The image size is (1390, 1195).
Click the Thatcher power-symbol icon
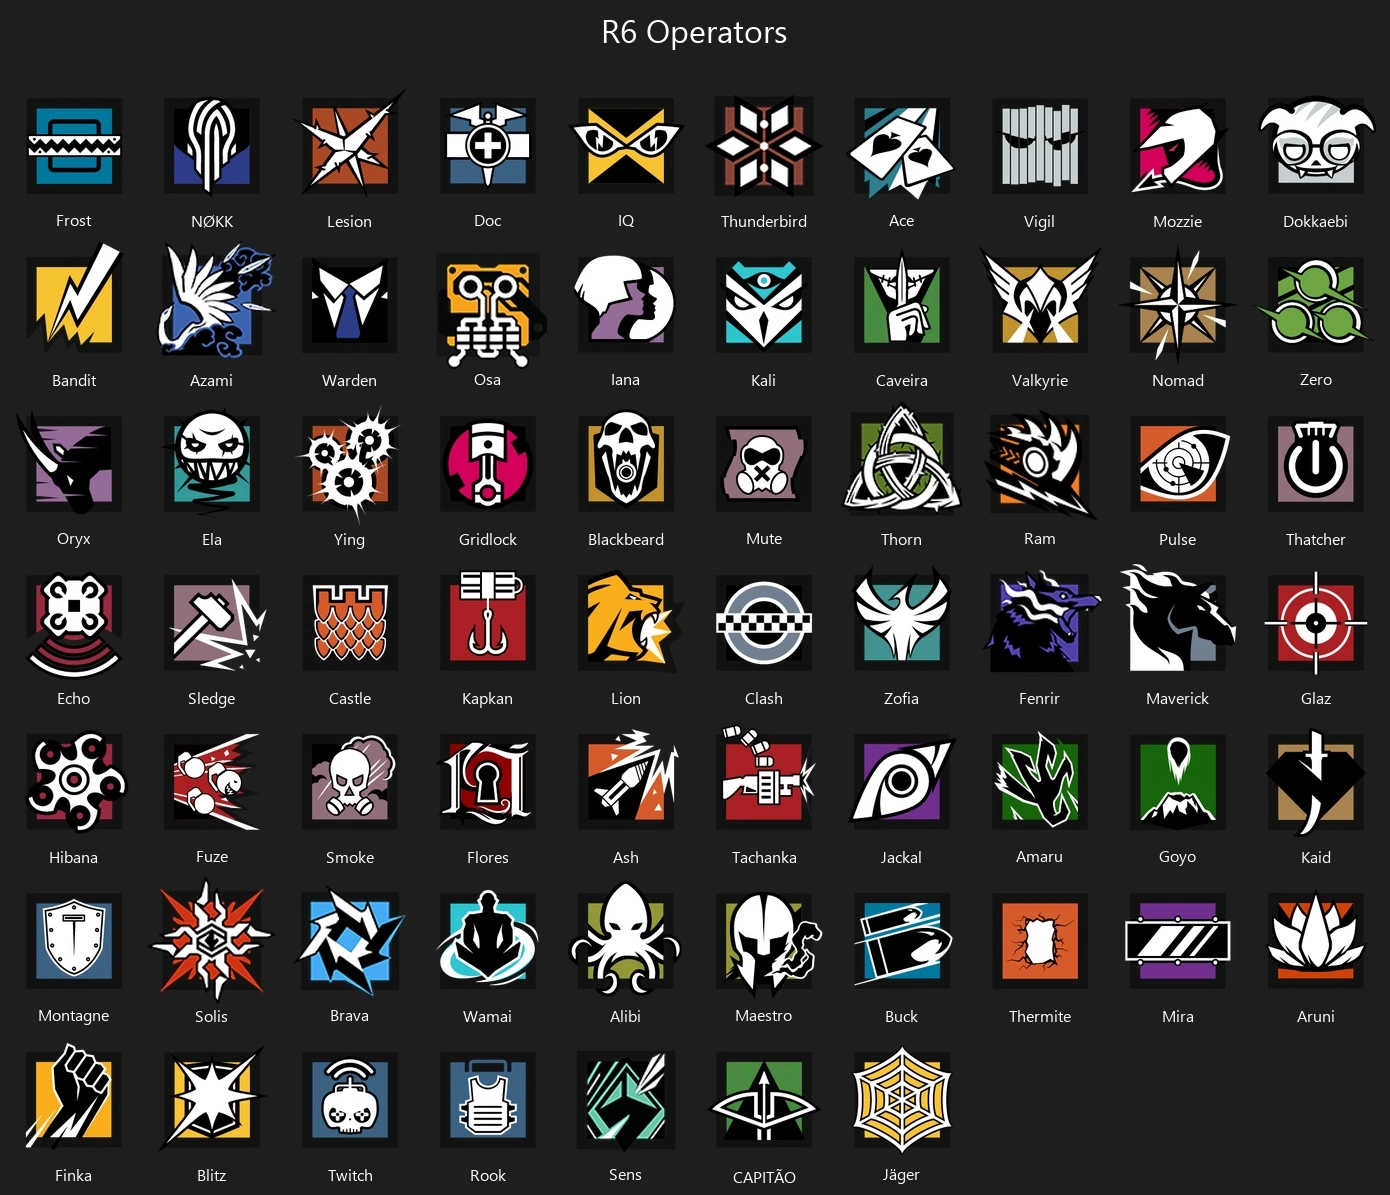(1316, 464)
